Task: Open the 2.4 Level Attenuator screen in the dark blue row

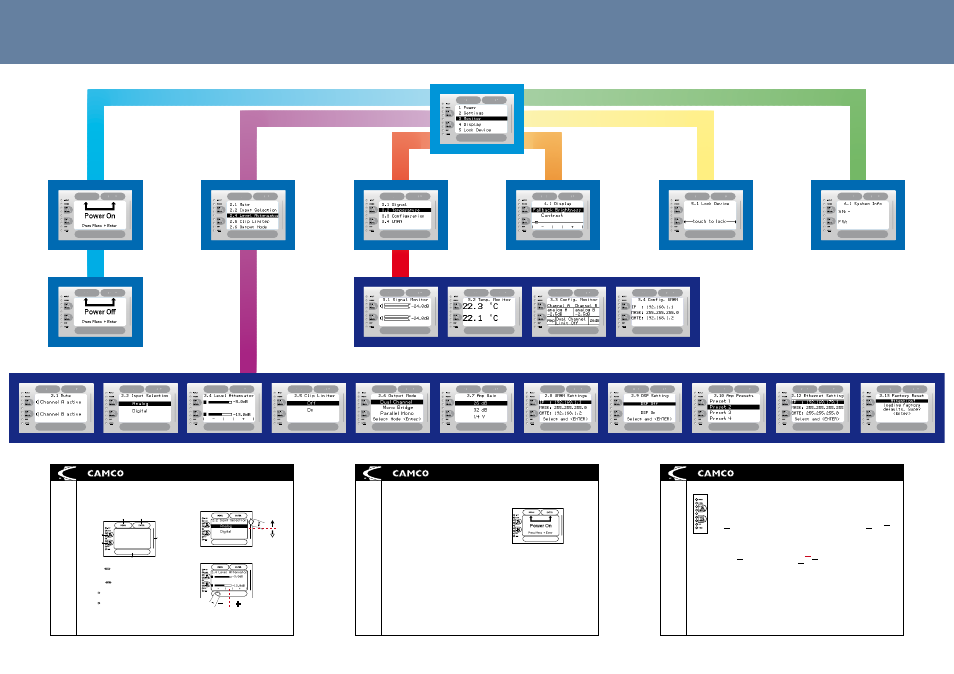Action: point(225,408)
